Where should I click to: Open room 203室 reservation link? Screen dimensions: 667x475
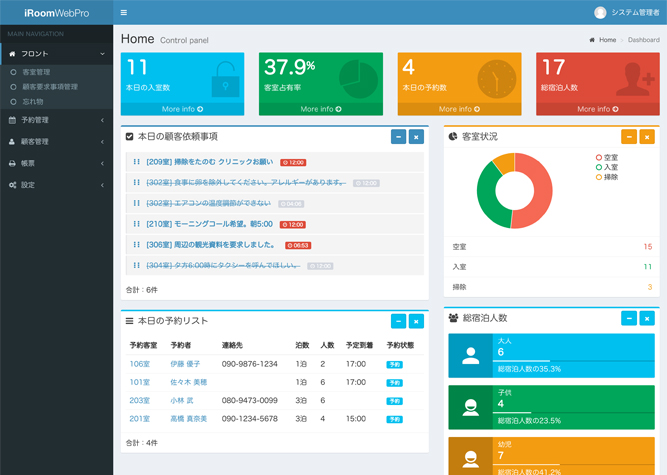[x=140, y=401]
